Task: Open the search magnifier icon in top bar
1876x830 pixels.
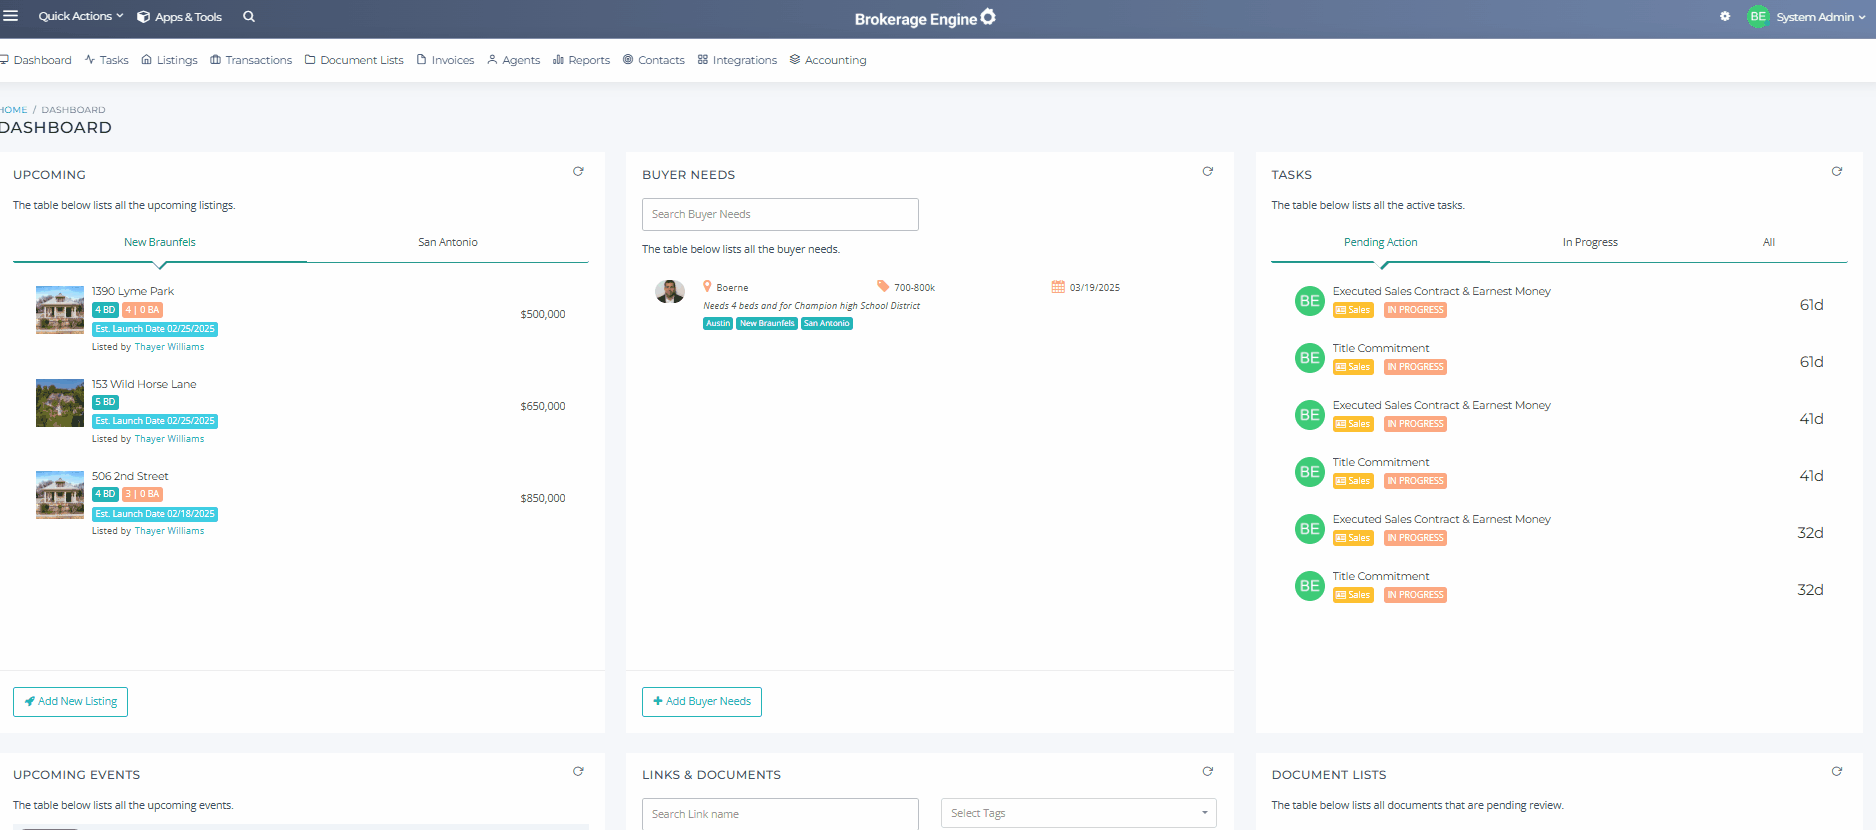Action: pyautogui.click(x=249, y=16)
